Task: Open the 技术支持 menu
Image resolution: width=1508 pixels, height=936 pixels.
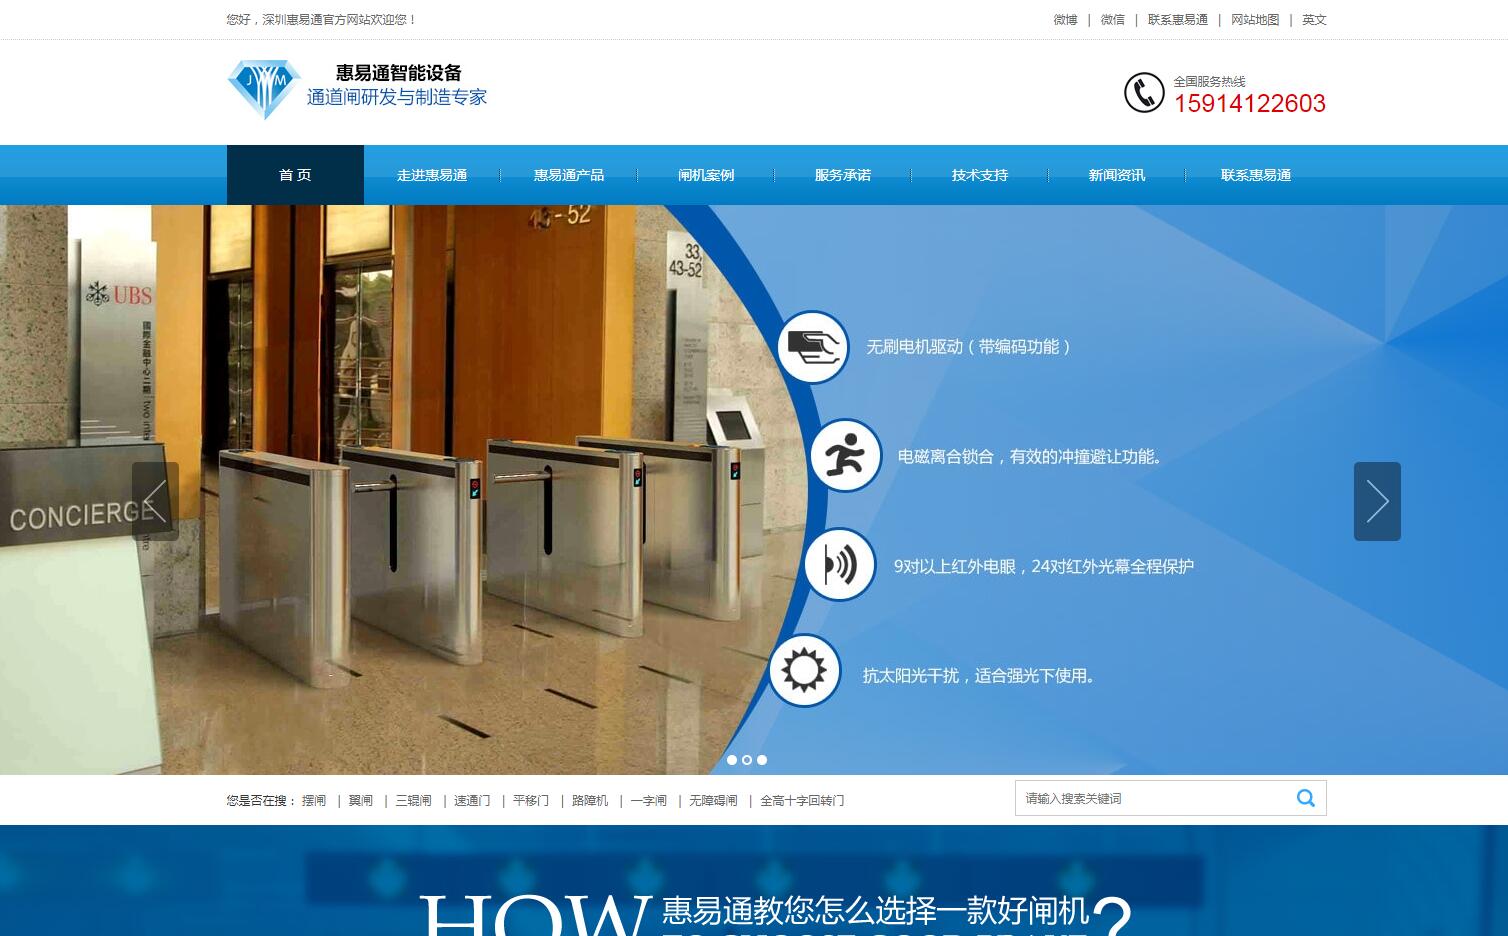Action: pos(980,174)
